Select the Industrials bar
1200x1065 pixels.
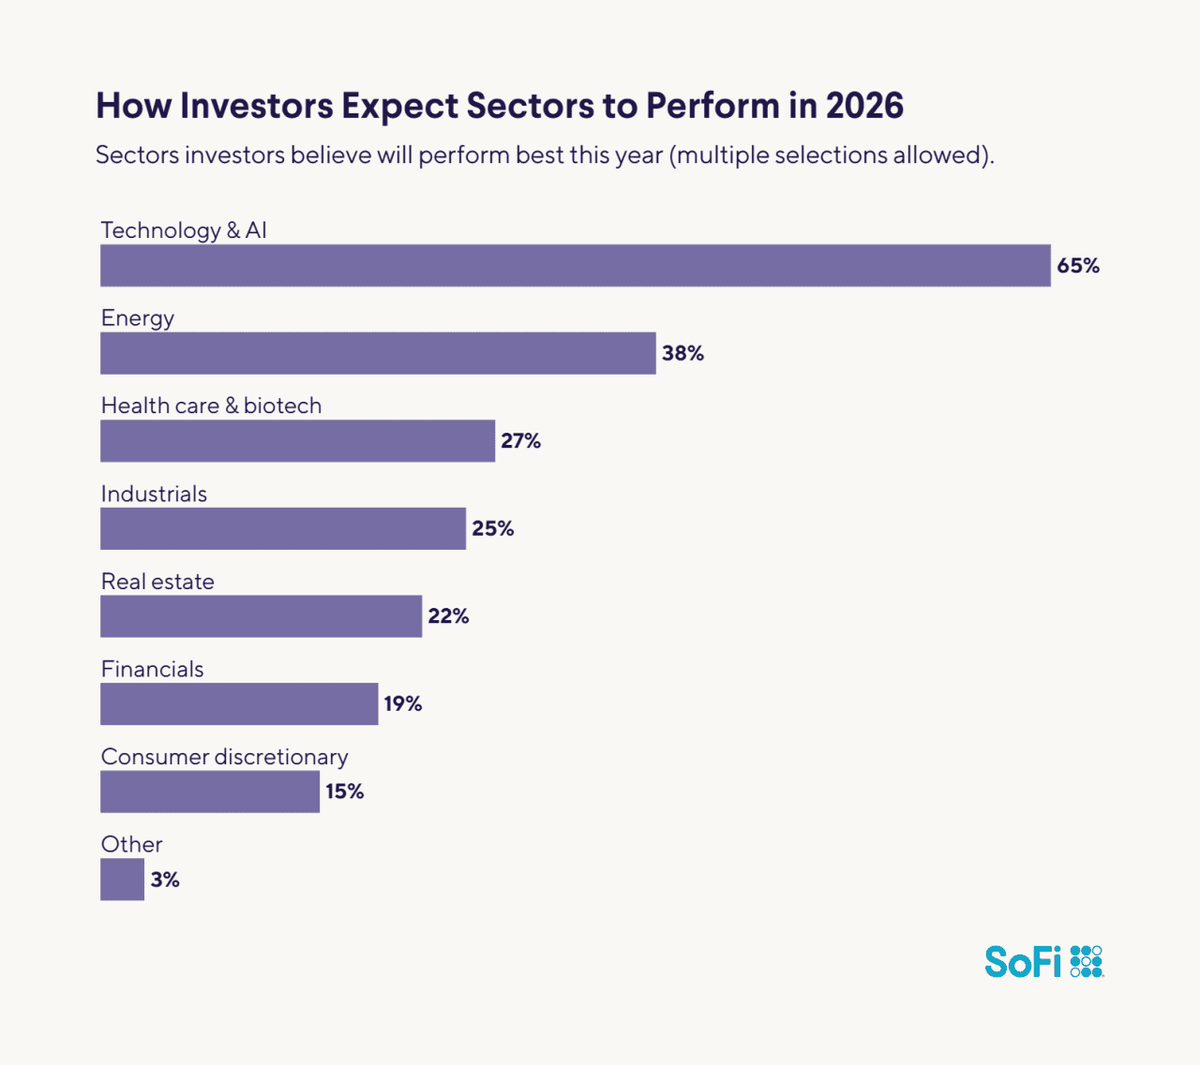[x=283, y=528]
